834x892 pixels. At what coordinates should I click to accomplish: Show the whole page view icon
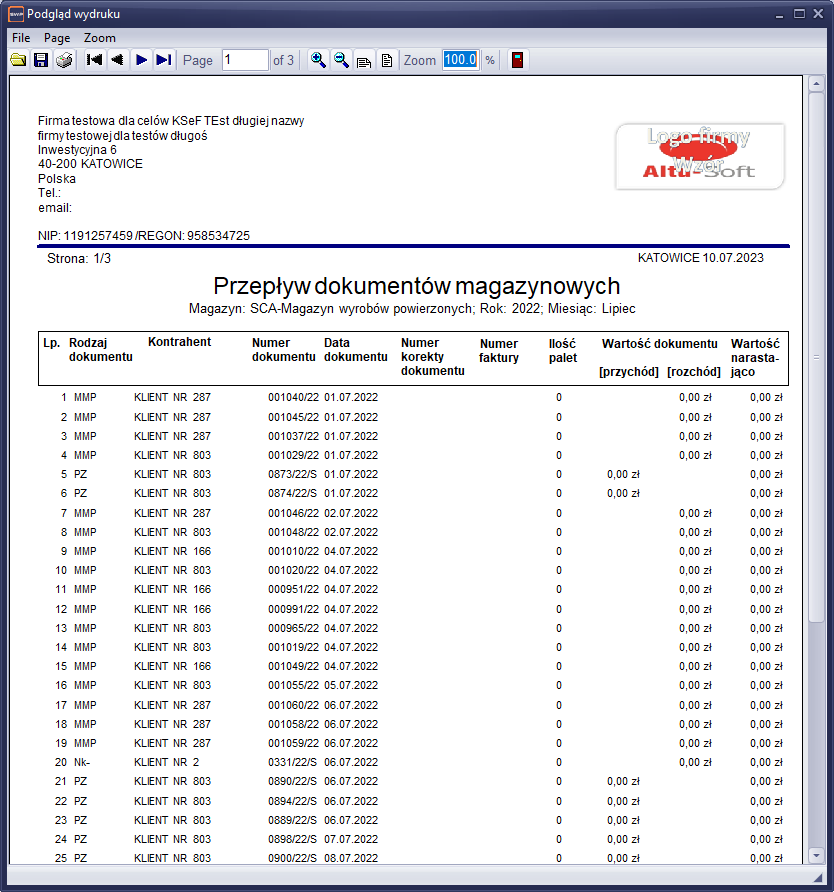pyautogui.click(x=386, y=60)
